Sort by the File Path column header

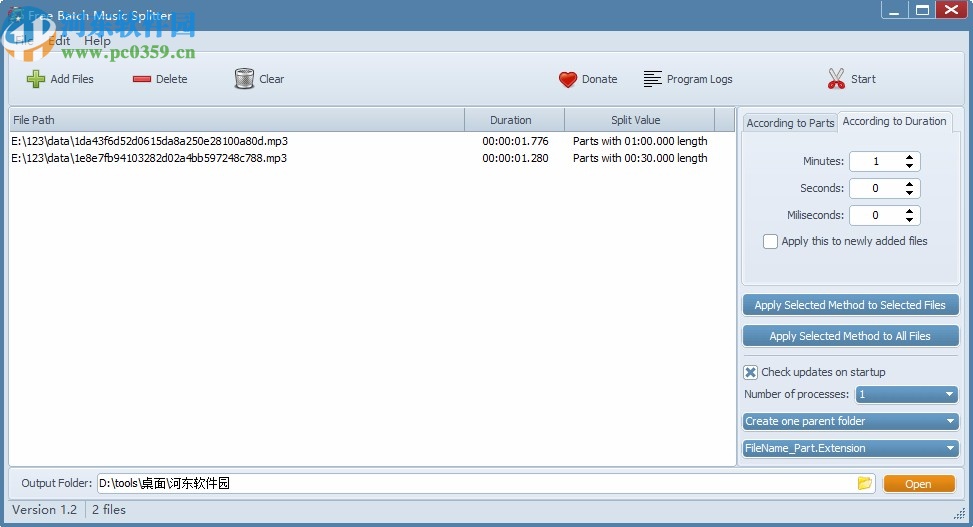tap(236, 120)
